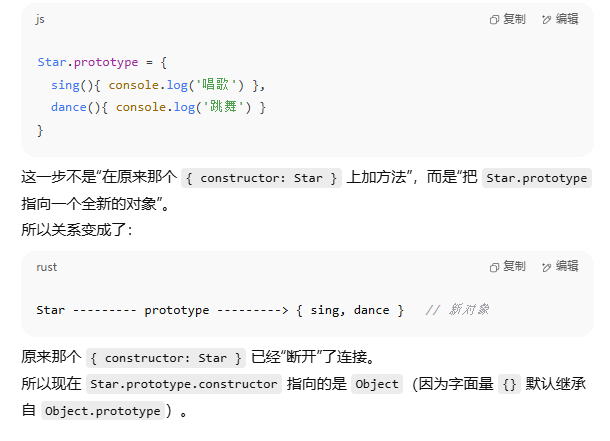This screenshot has width=610, height=441.
Task: Click the '{}' inline code chip
Action: pos(509,384)
